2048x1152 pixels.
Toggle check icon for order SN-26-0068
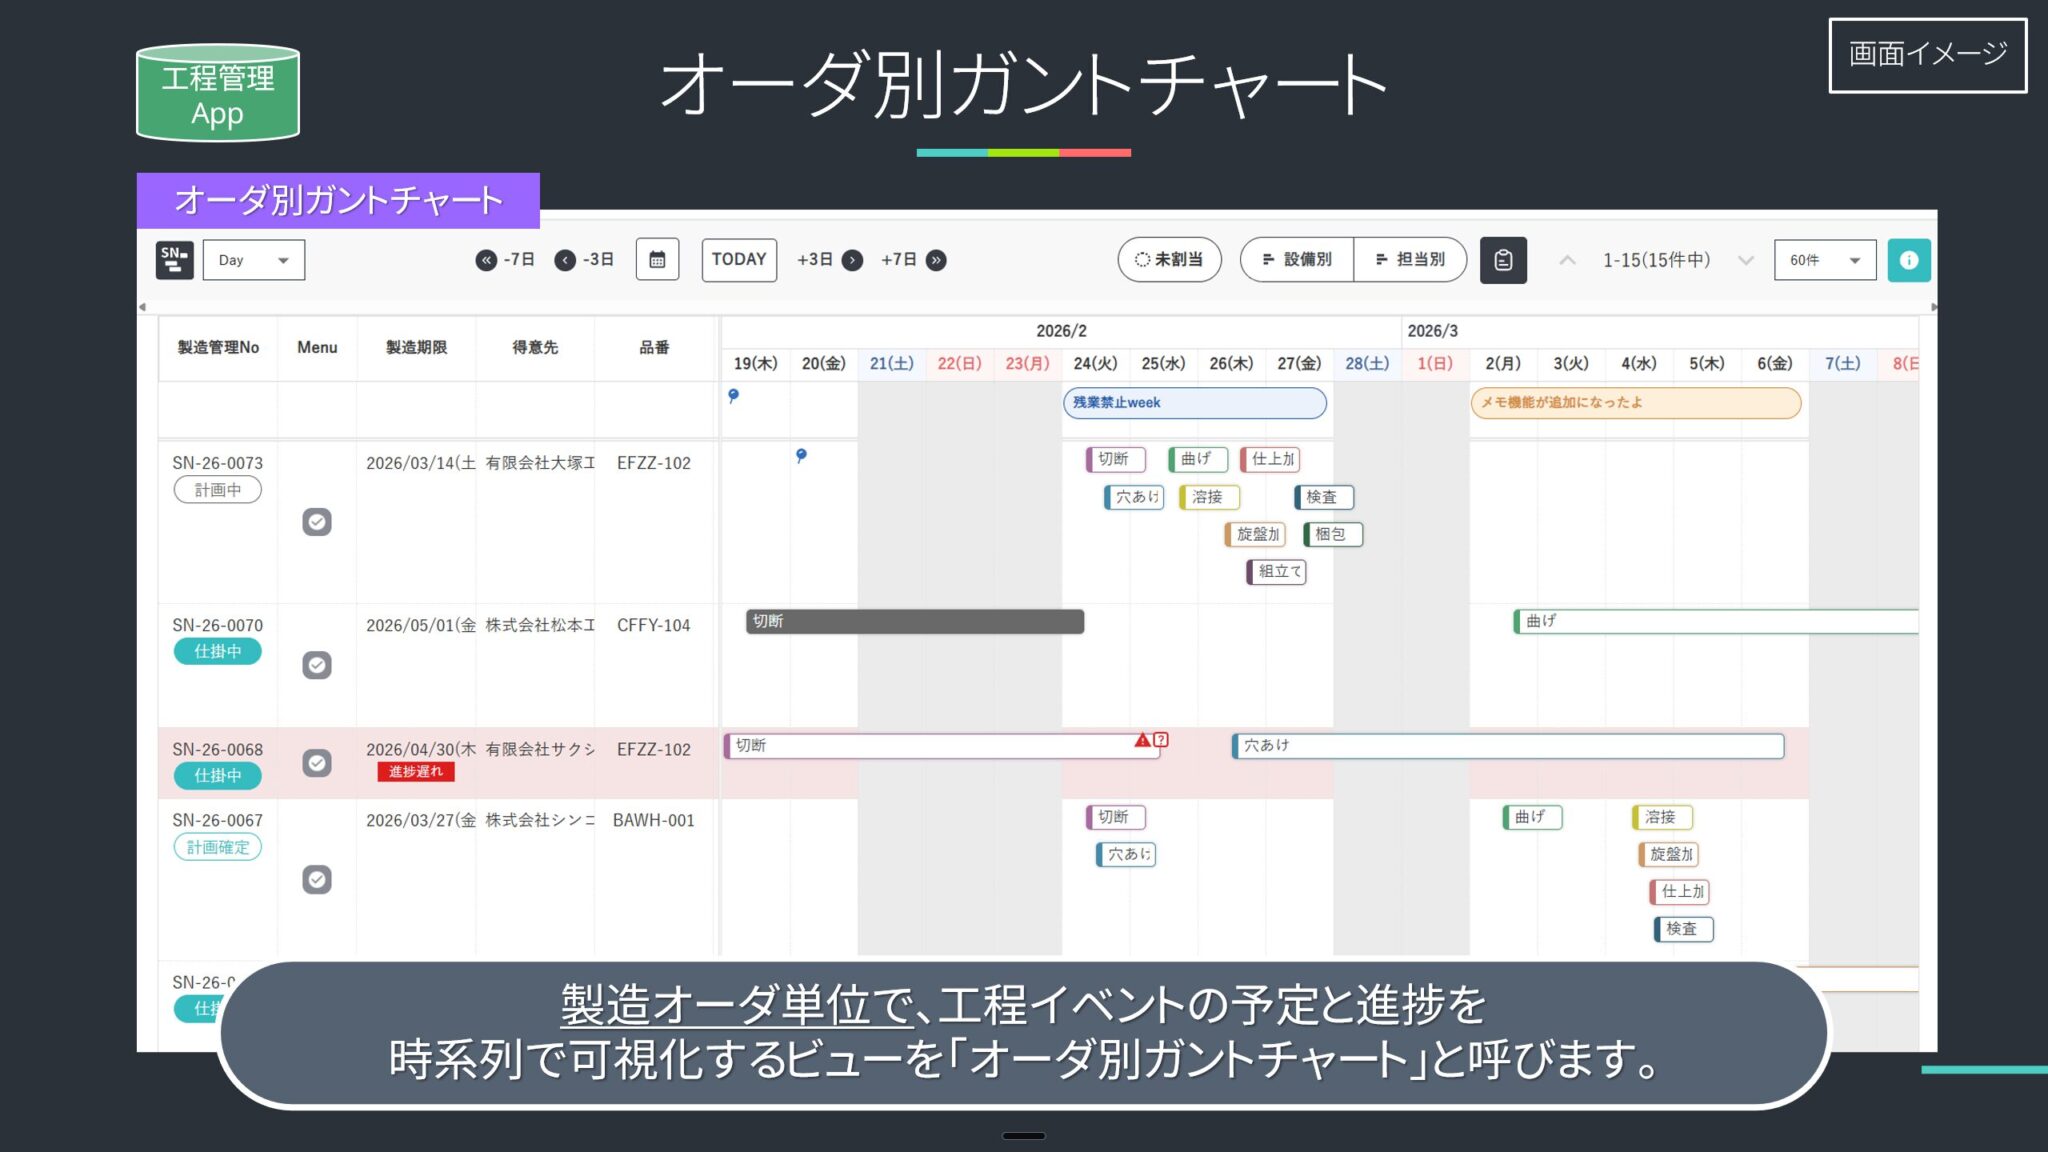[x=317, y=763]
